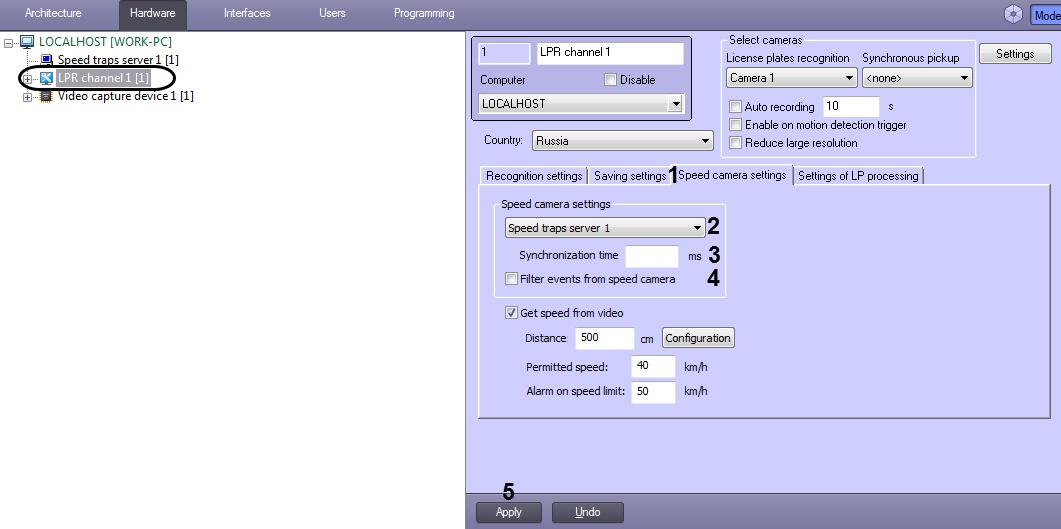Screen dimensions: 1061x529
Task: Click the Apply button
Action: tap(509, 512)
